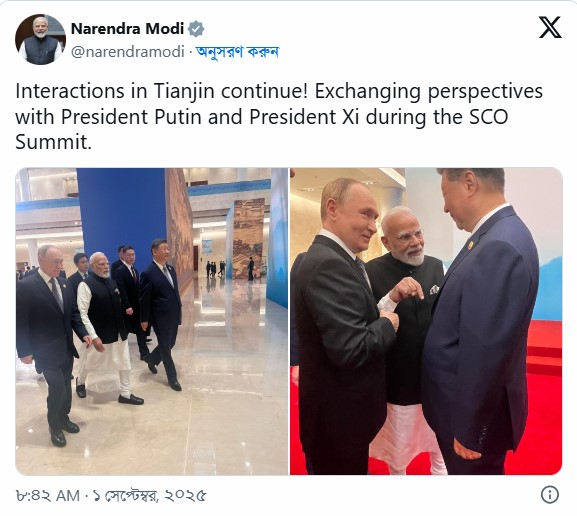Open the Narendra Modi profile avatar
The image size is (577, 516).
click(40, 39)
